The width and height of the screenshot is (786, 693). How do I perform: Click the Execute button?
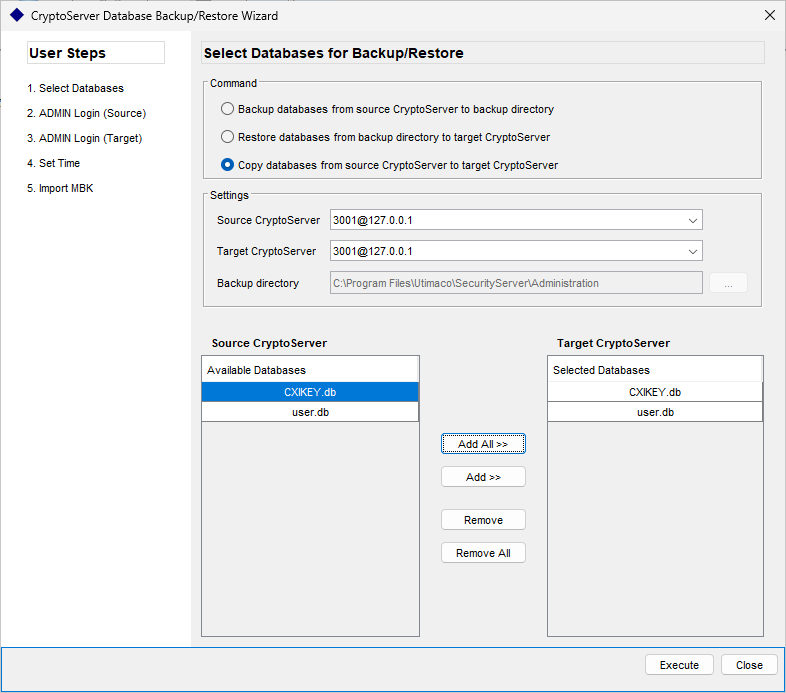click(x=679, y=665)
